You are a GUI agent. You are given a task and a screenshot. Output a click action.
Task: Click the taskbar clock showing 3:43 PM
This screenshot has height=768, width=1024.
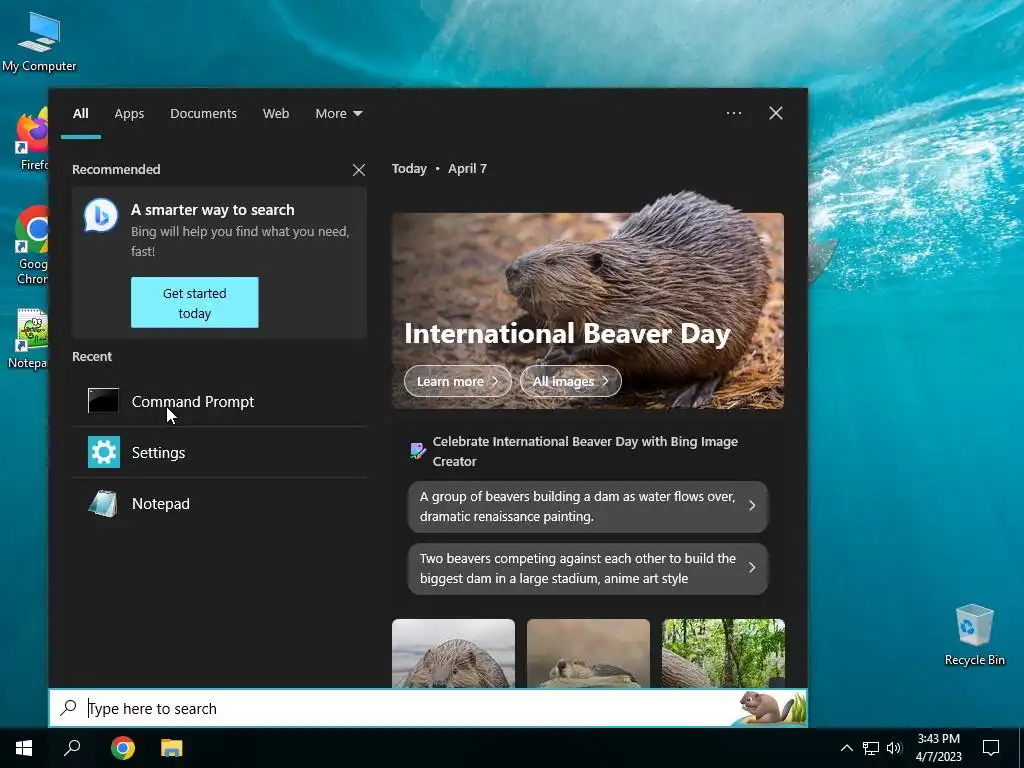coord(938,748)
